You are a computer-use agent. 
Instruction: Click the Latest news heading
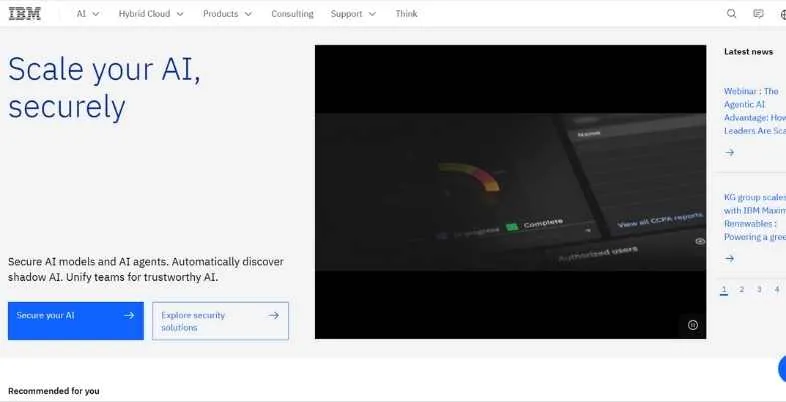748,52
